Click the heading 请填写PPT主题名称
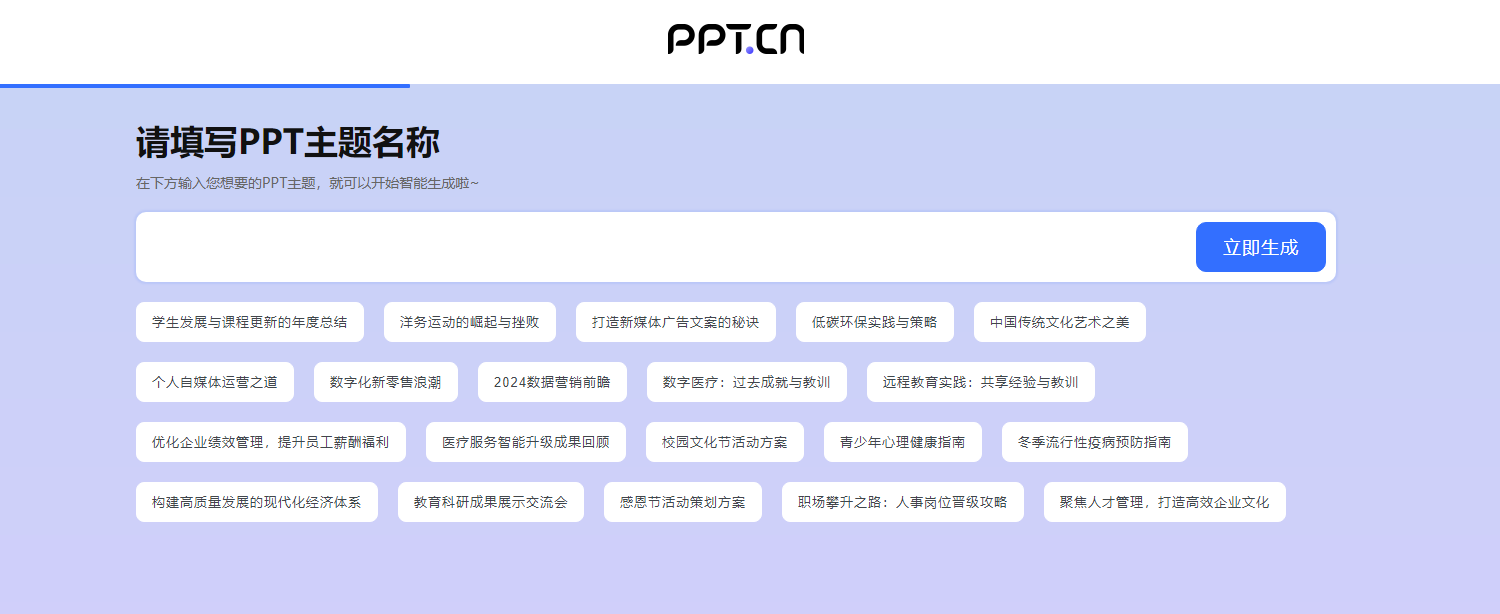This screenshot has height=614, width=1500. click(x=288, y=143)
